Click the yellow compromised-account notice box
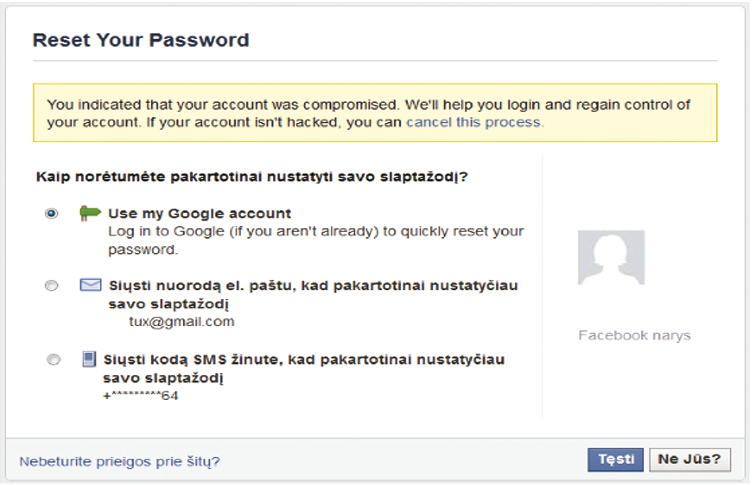 click(x=375, y=113)
